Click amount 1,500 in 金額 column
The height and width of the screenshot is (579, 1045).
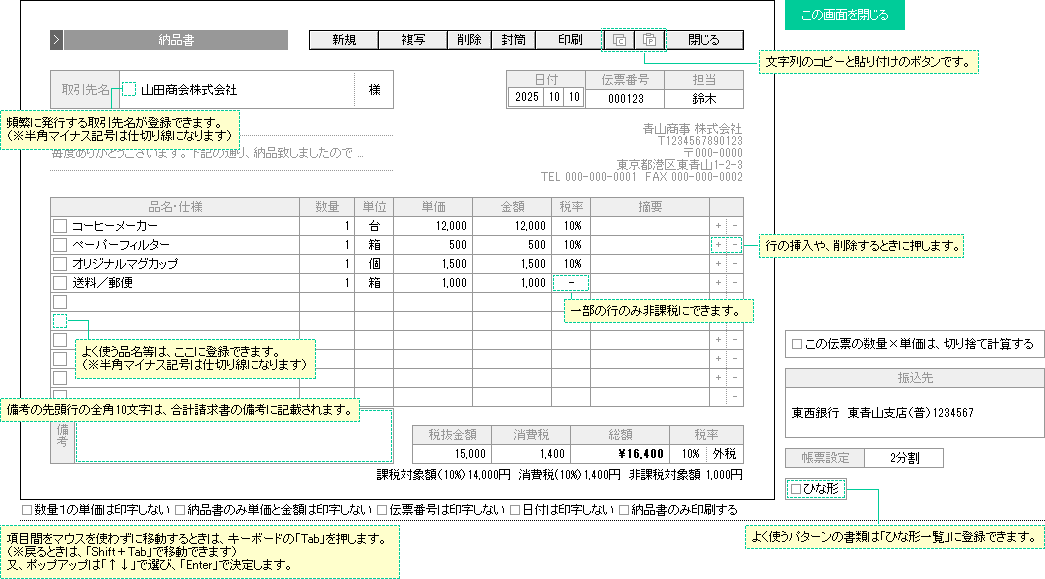(513, 264)
